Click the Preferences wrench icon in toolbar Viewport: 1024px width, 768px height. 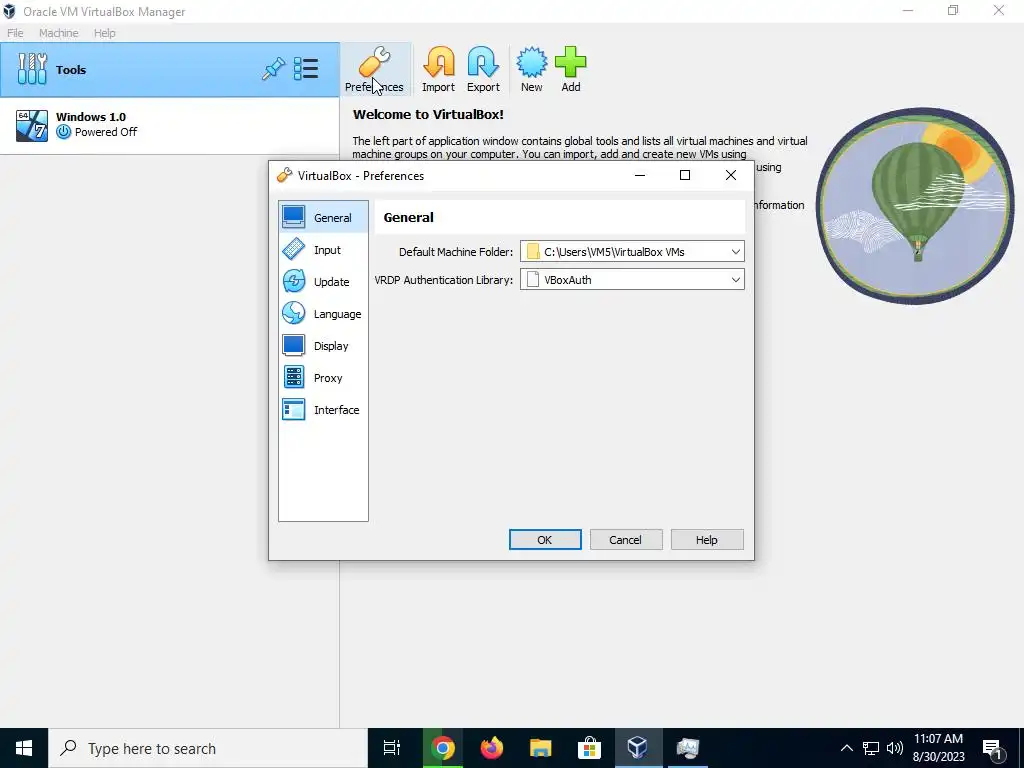(374, 62)
